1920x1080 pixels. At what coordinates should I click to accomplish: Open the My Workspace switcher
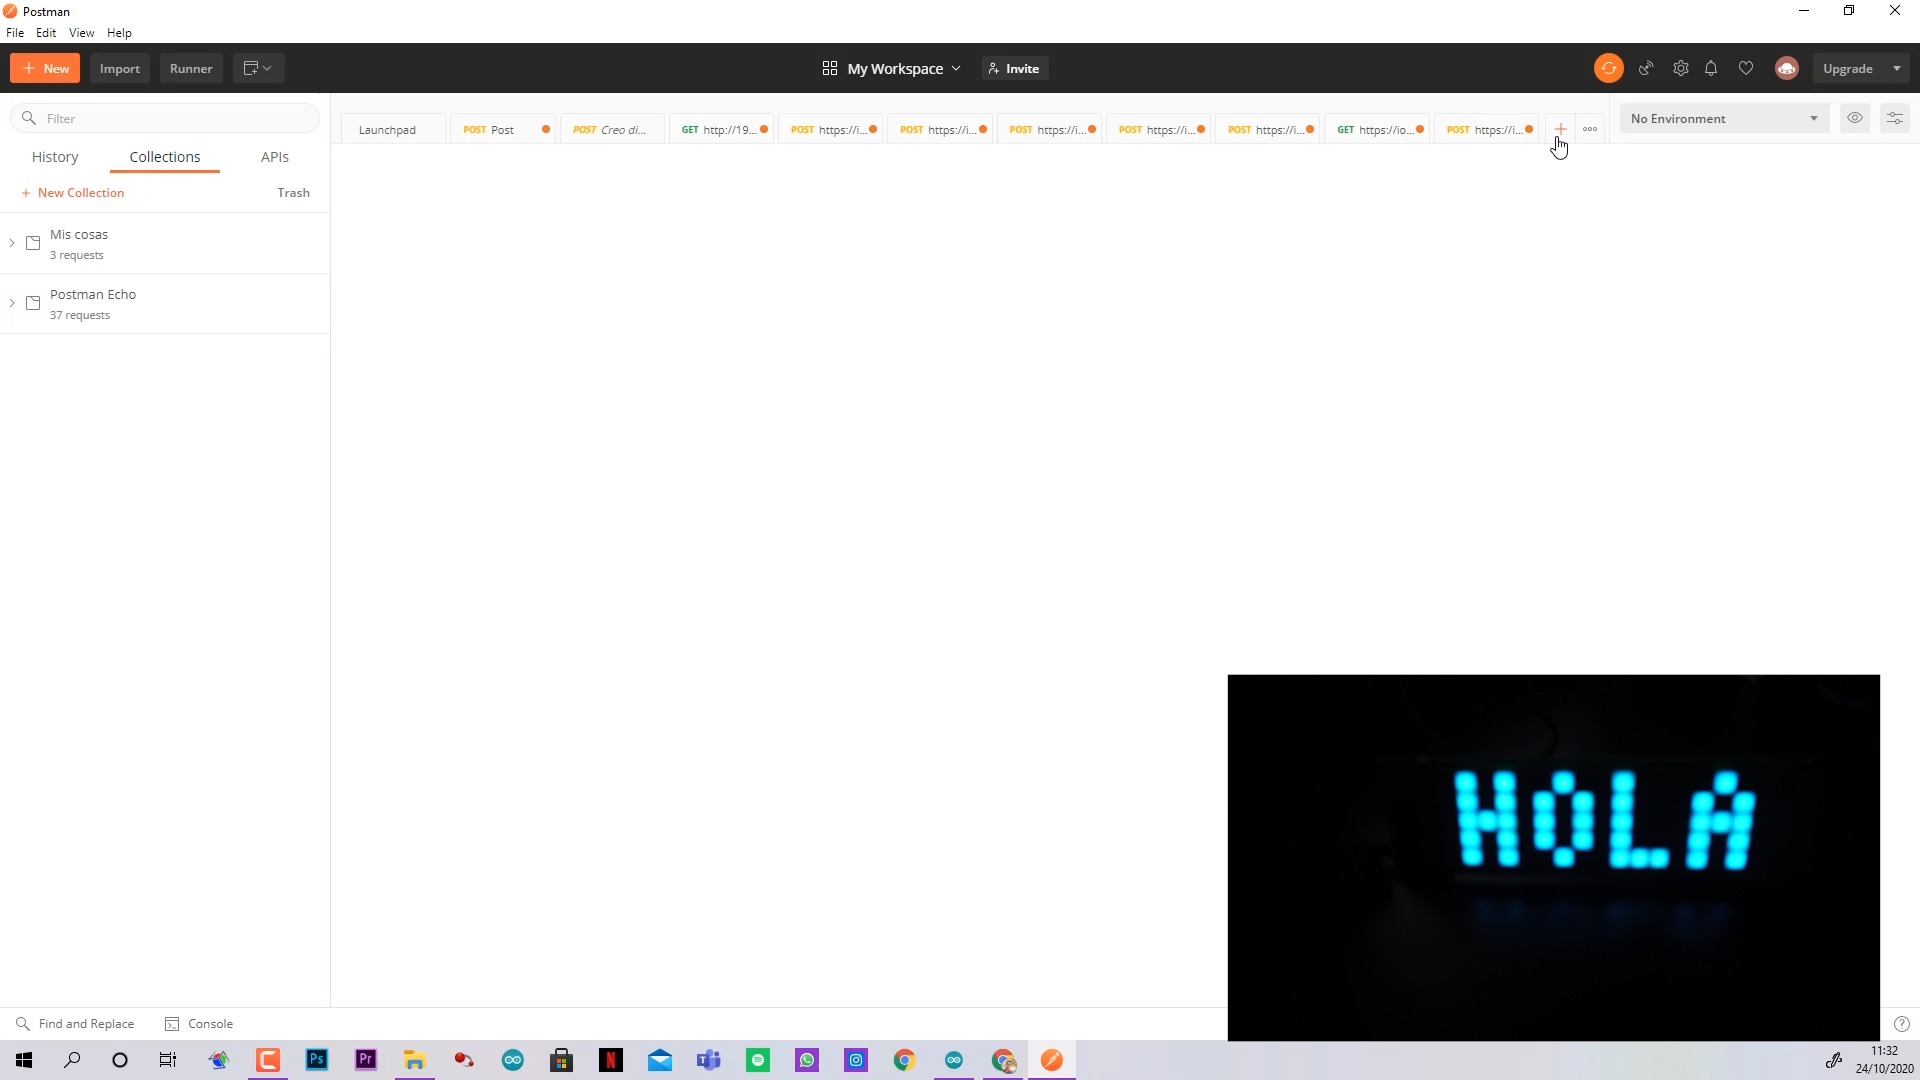tap(891, 68)
